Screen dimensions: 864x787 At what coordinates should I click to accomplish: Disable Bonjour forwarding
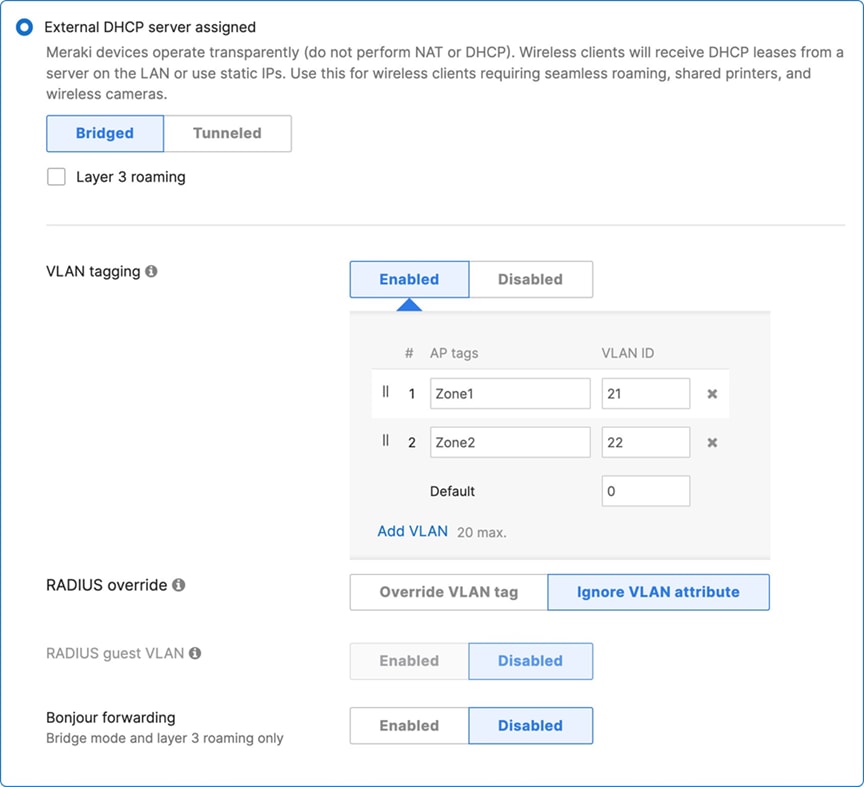click(x=531, y=726)
